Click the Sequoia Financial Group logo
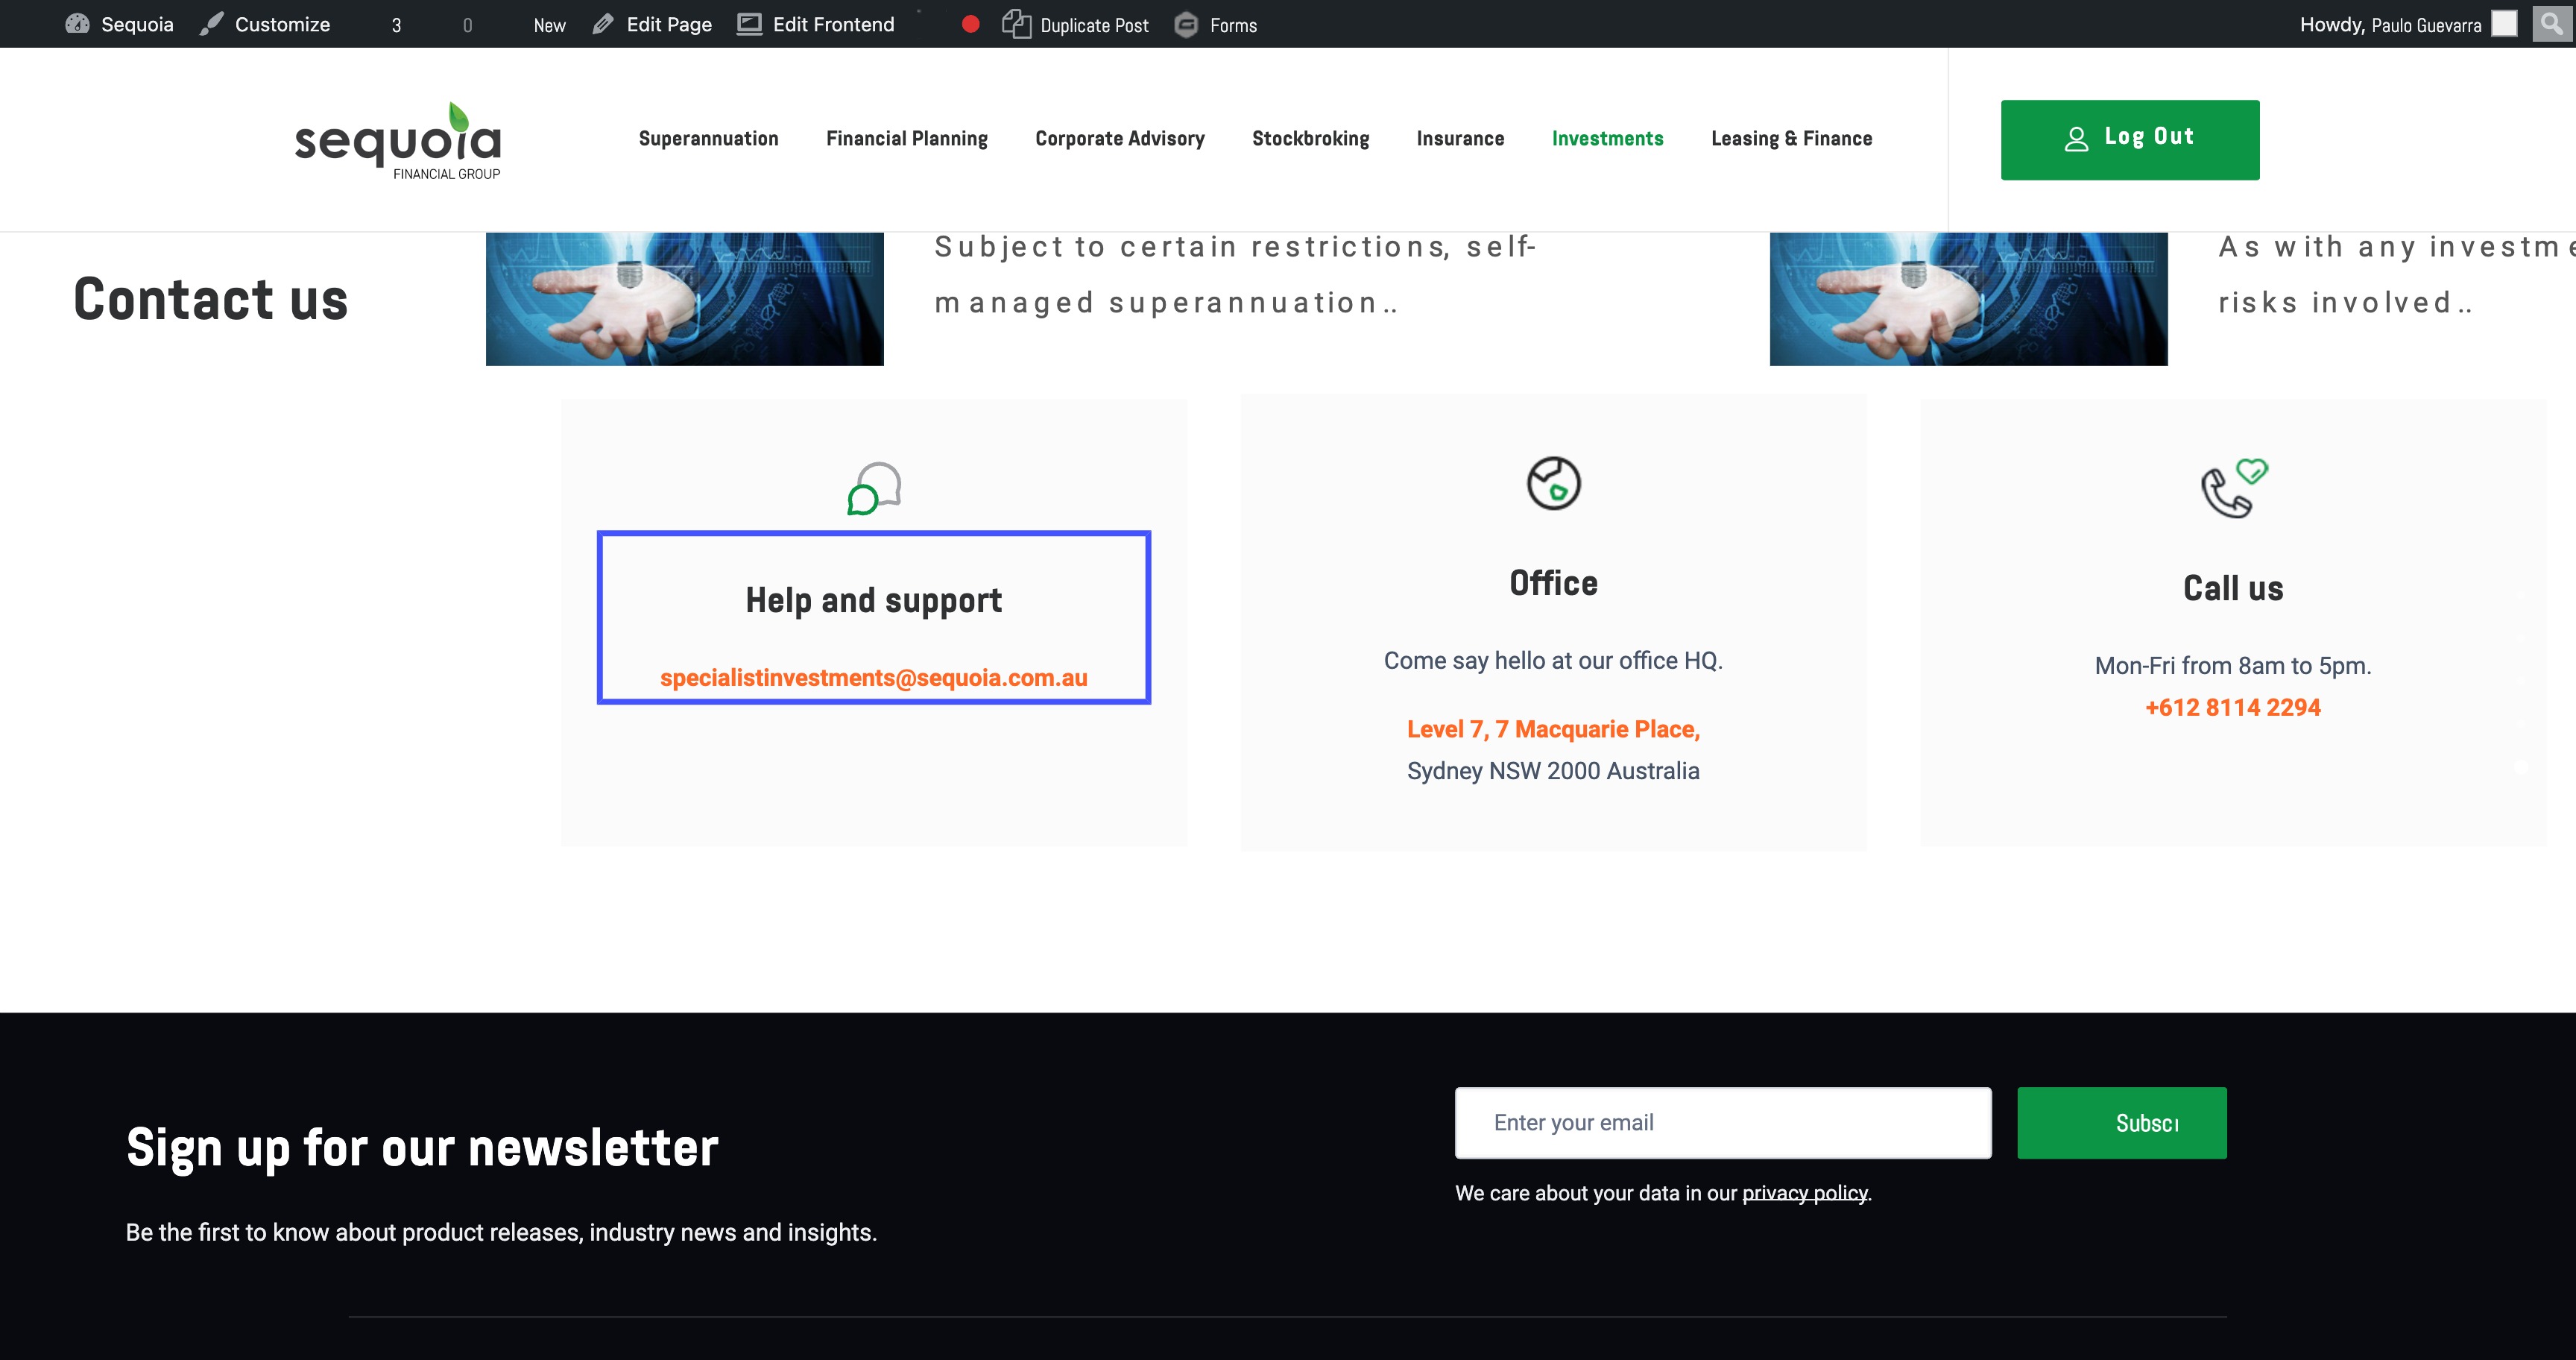The height and width of the screenshot is (1360, 2576). (x=398, y=141)
